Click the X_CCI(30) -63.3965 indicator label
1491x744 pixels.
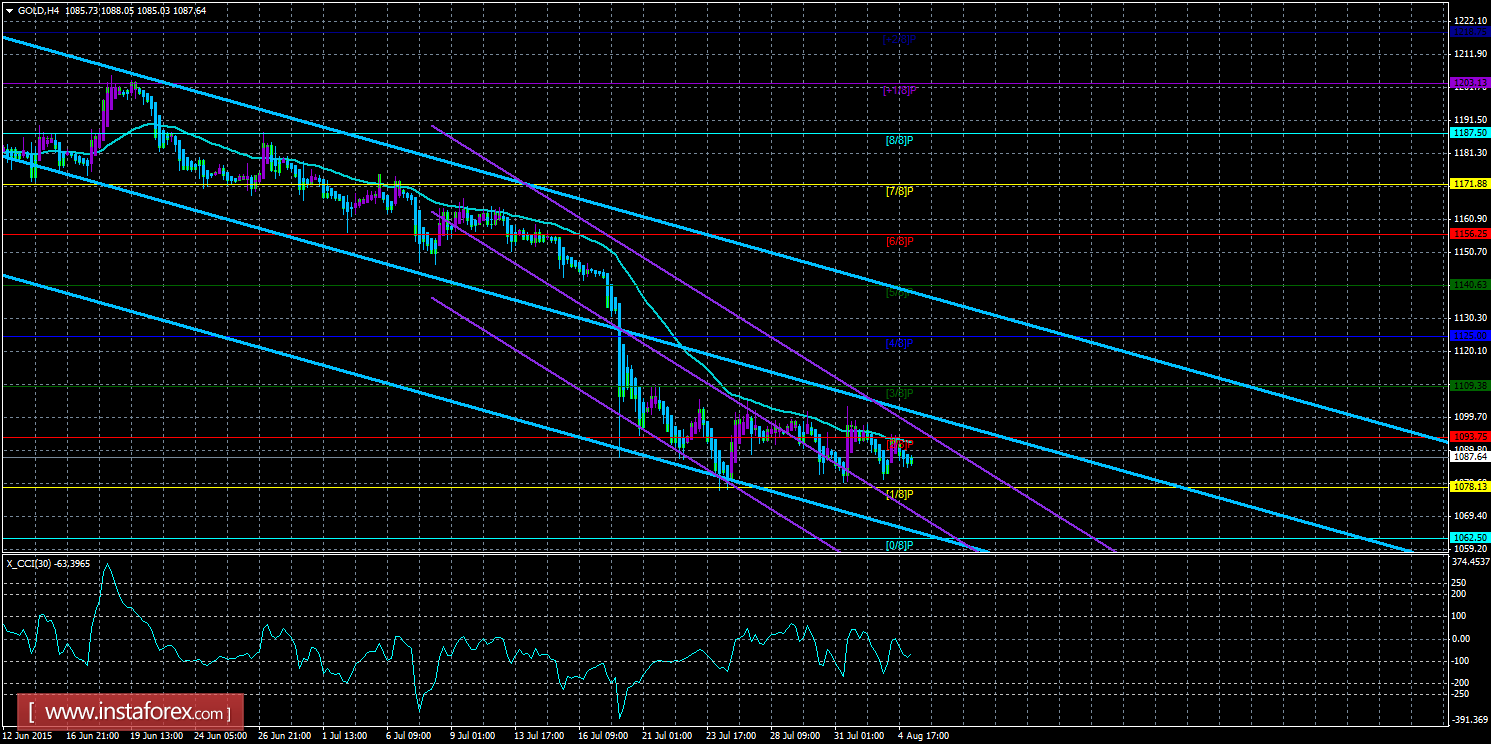[49, 563]
